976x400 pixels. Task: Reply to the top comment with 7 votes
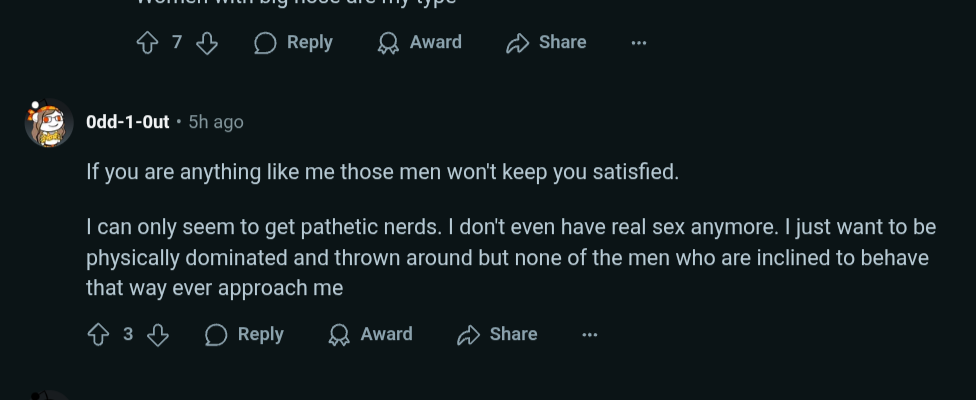coord(293,42)
